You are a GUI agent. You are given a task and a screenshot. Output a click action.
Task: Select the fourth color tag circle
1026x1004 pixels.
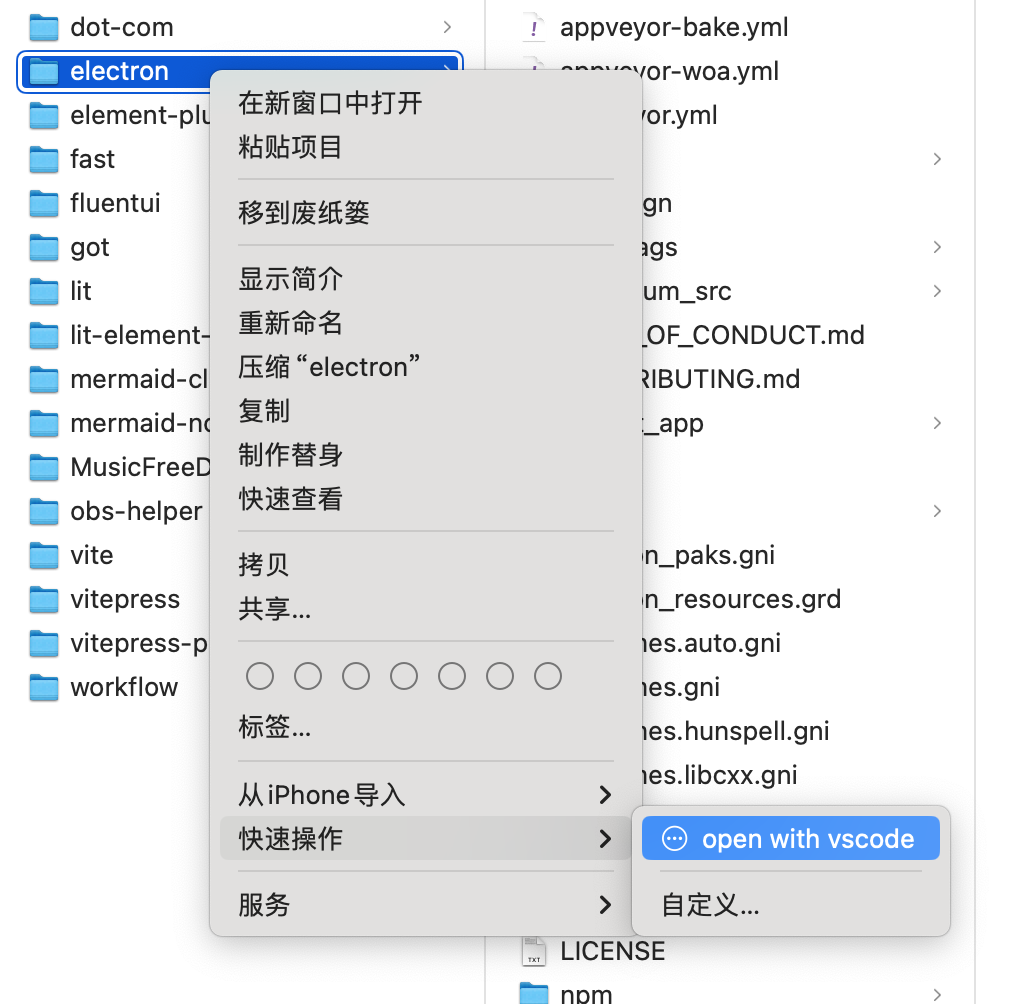[x=404, y=676]
